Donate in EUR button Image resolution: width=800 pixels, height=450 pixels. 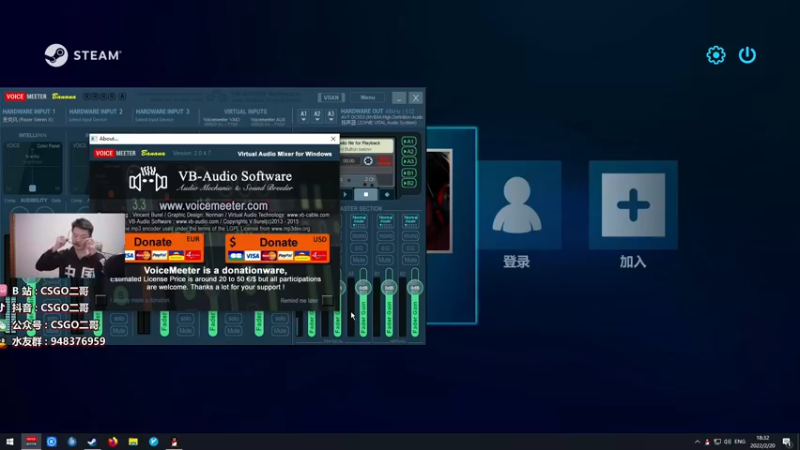pos(164,247)
